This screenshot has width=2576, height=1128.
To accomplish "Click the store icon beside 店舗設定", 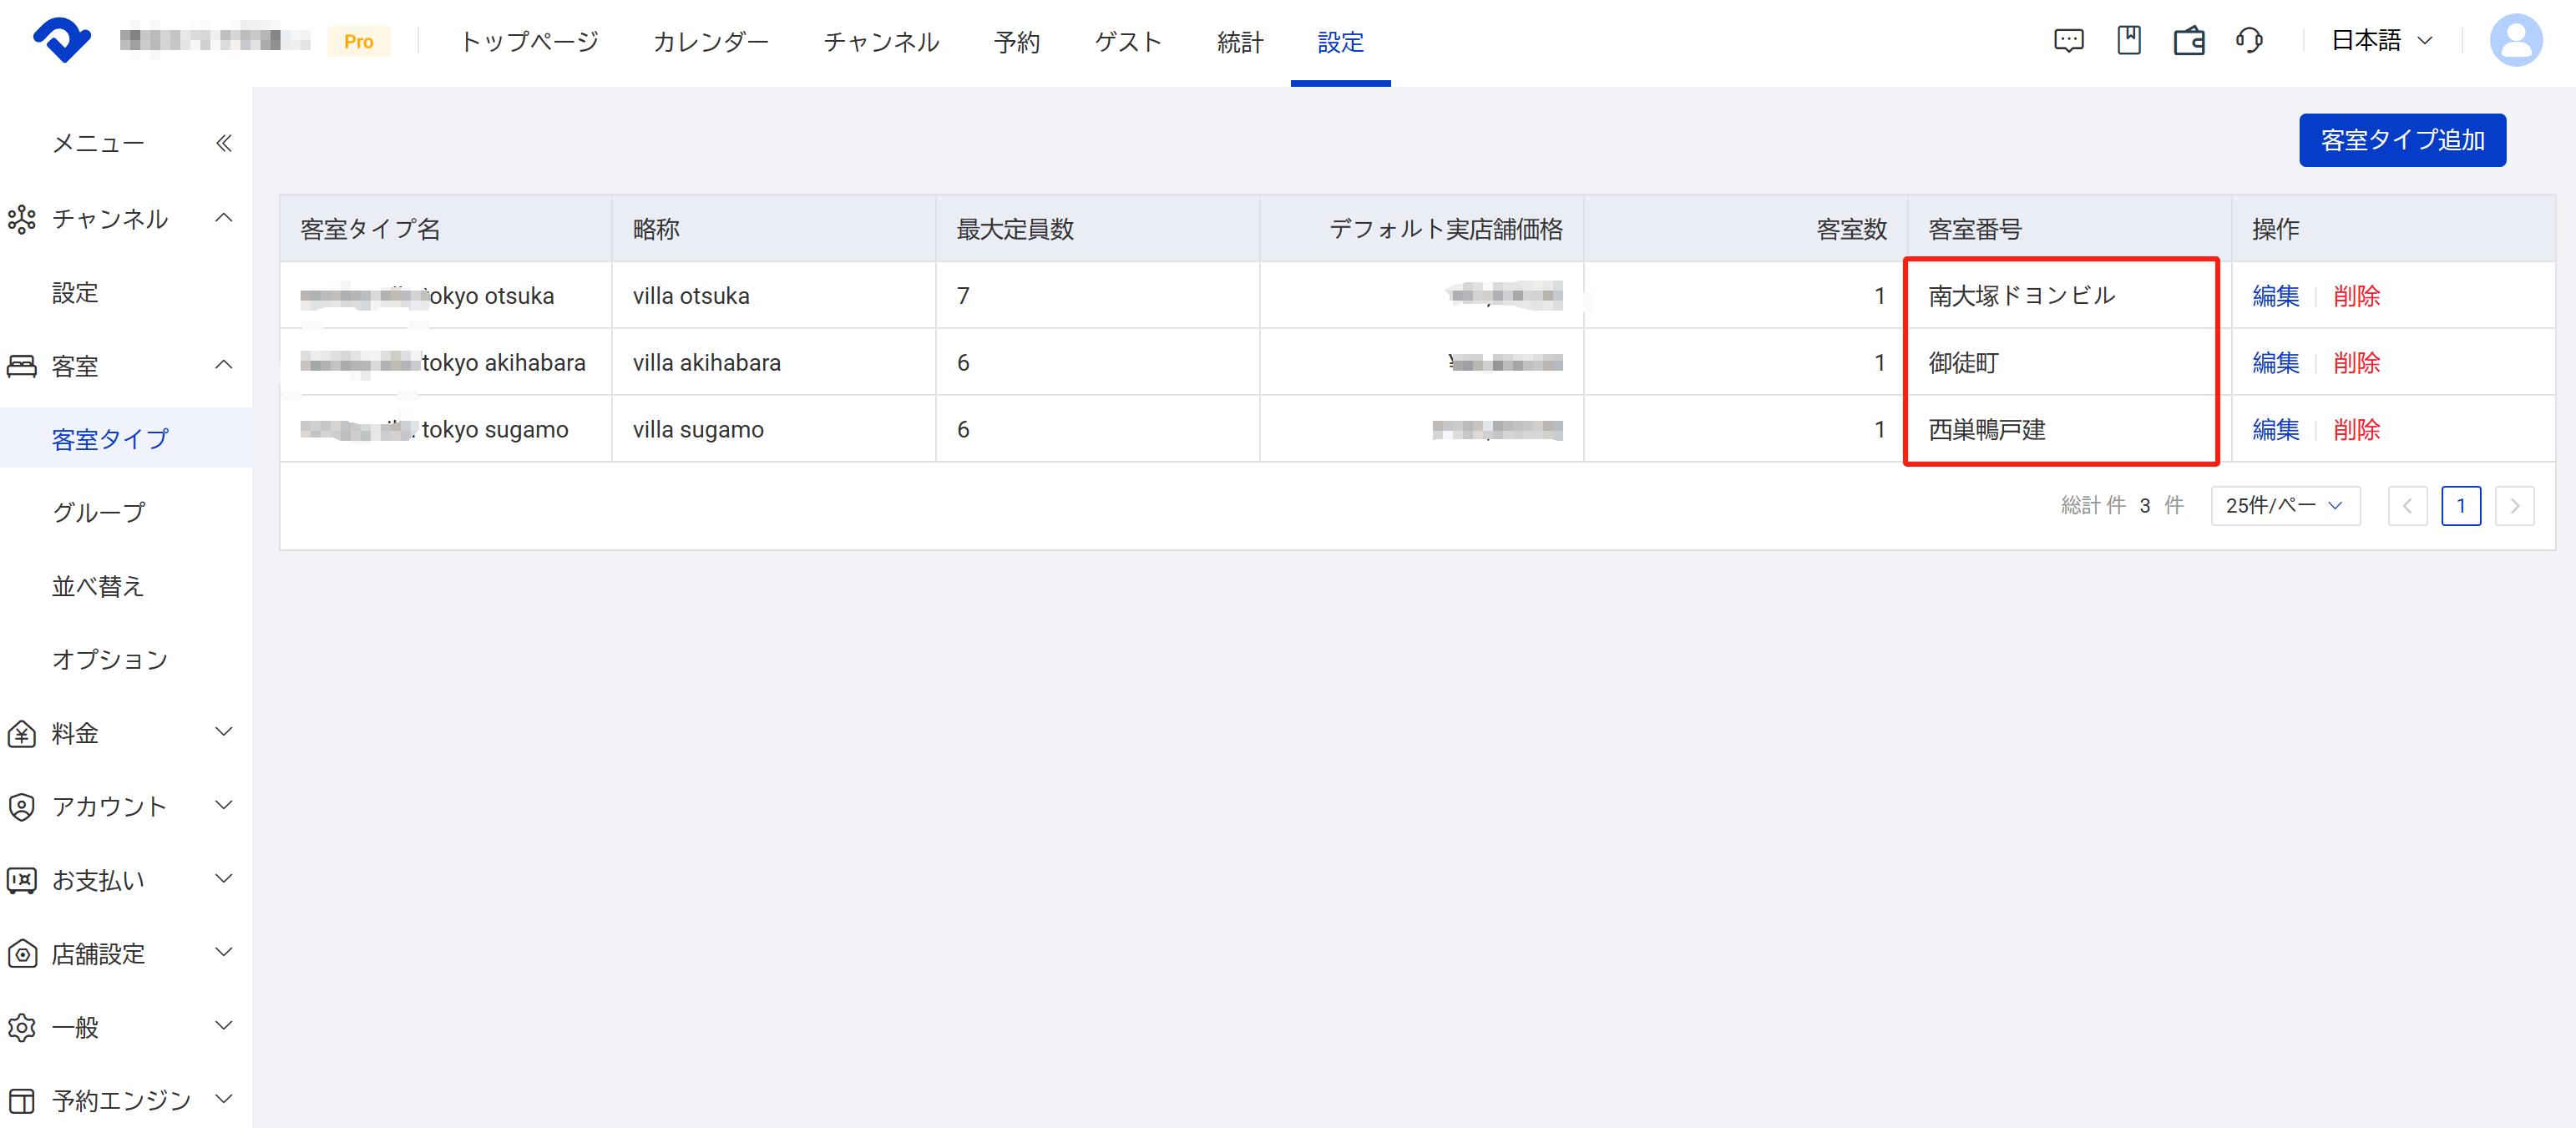I will (x=22, y=954).
